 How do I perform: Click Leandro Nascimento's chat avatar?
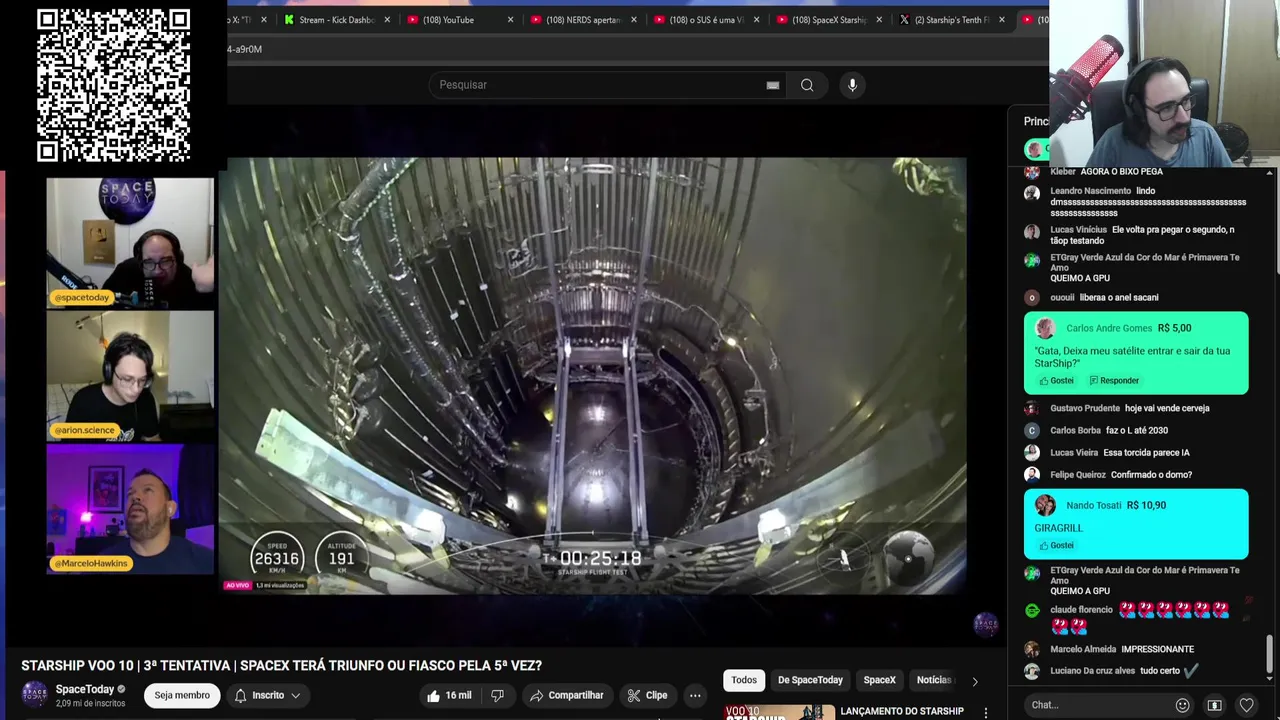click(1032, 193)
